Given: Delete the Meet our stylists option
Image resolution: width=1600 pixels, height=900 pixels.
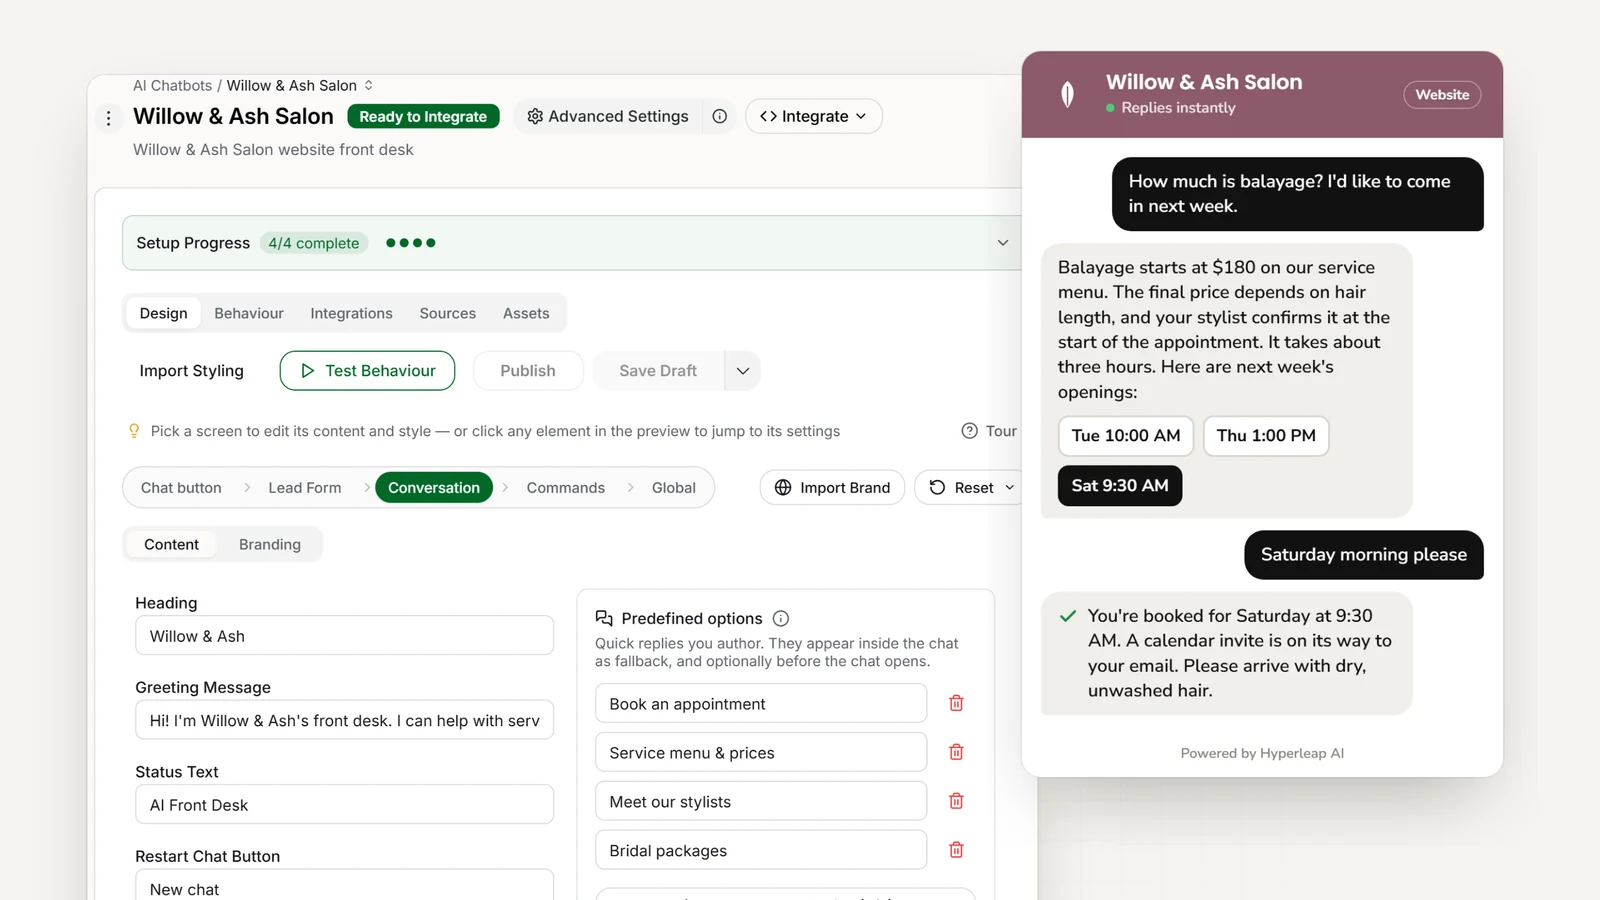Looking at the screenshot, I should tap(956, 801).
